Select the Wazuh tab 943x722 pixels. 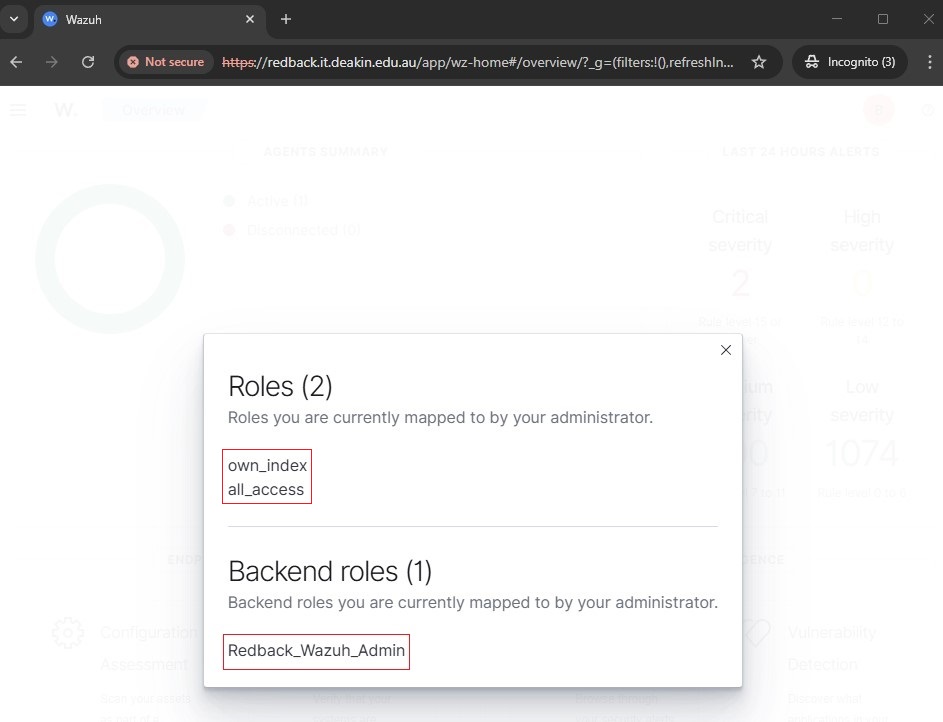tap(149, 19)
